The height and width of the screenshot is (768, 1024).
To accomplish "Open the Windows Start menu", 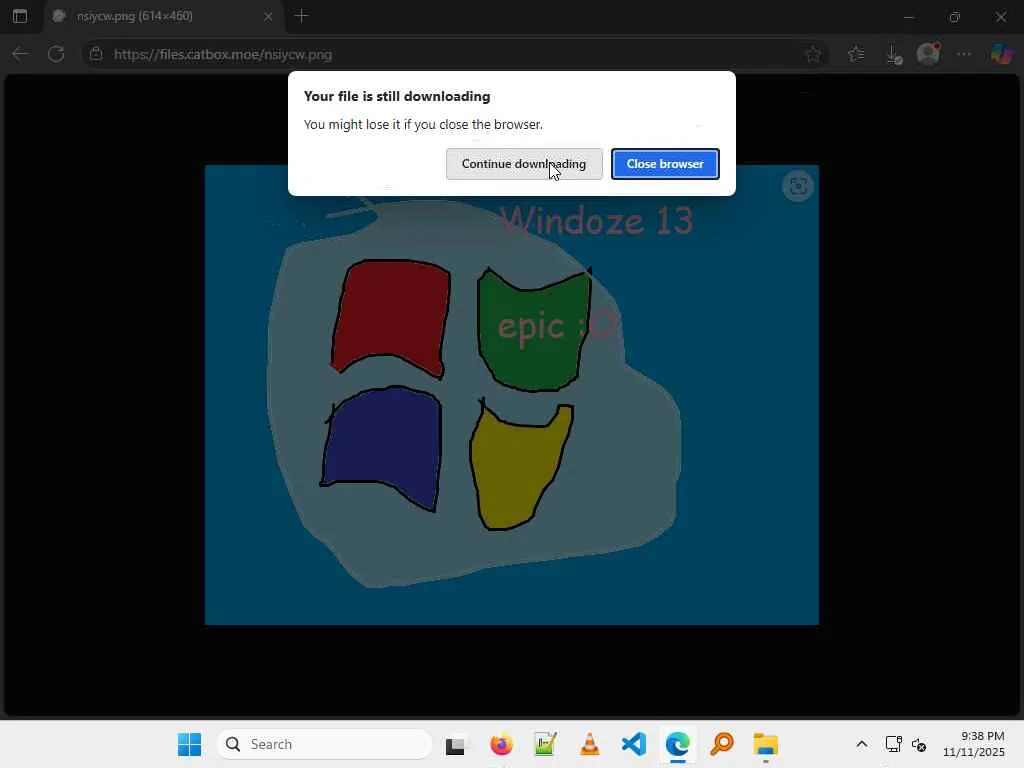I will (189, 744).
